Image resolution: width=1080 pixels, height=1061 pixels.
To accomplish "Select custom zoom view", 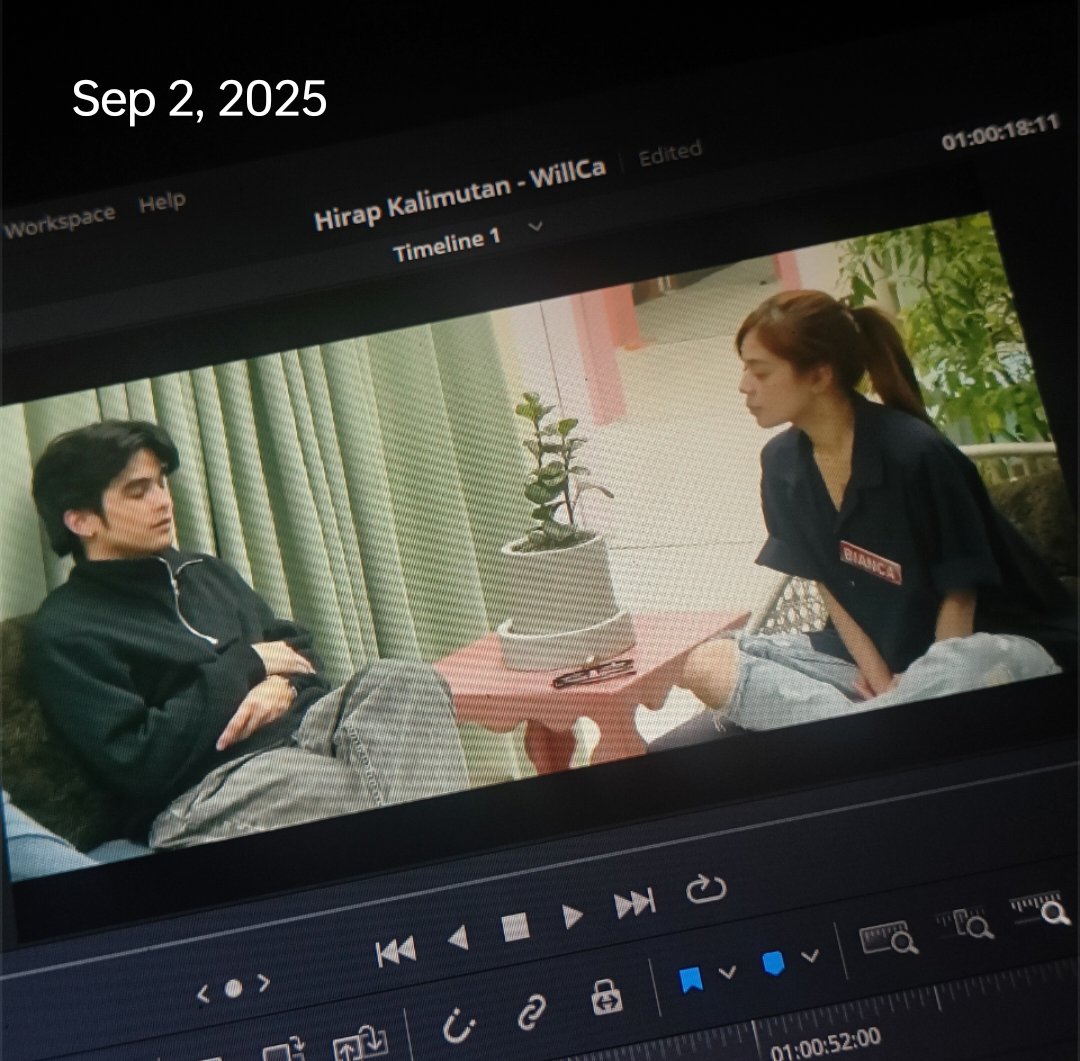I will pyautogui.click(x=1040, y=907).
